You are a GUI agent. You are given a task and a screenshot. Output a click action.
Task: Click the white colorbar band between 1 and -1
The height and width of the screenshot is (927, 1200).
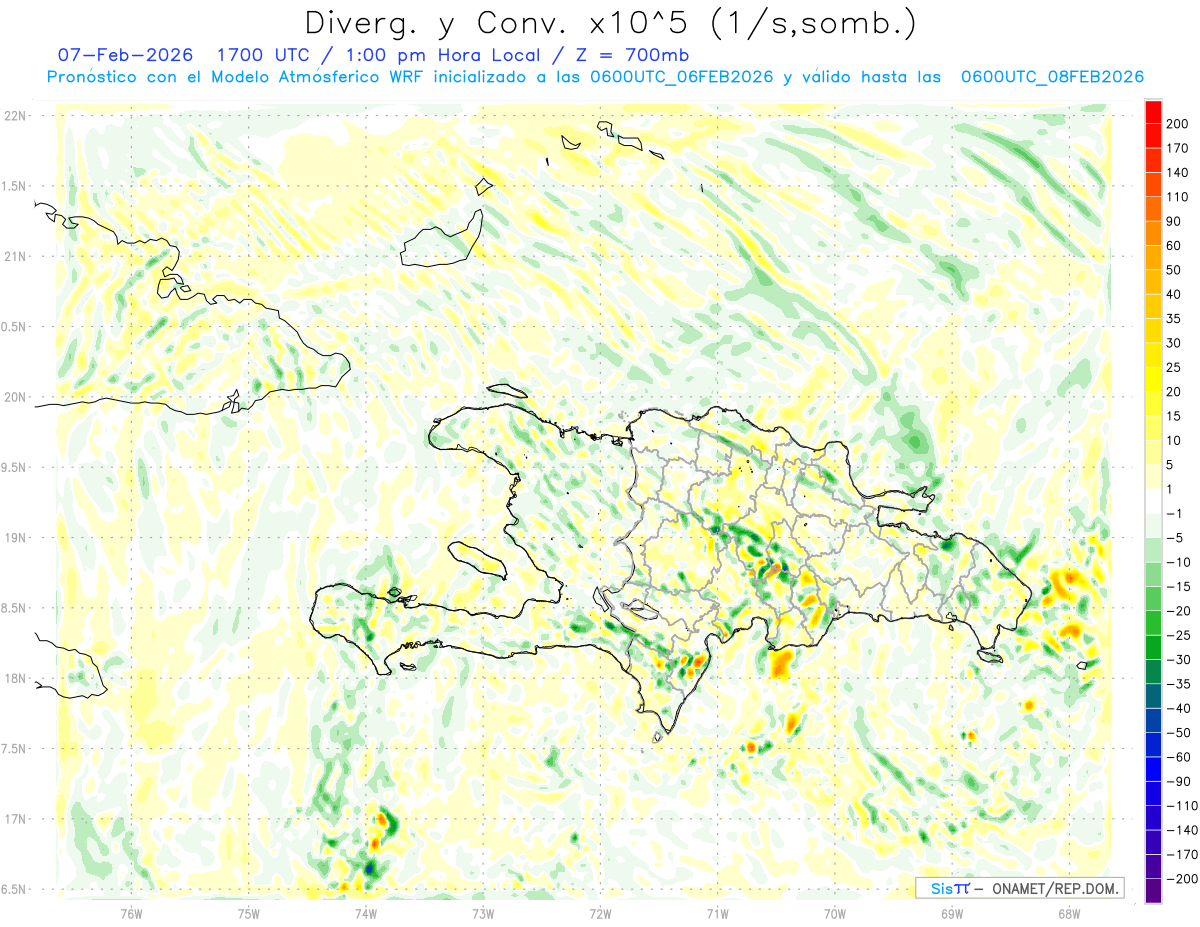point(1153,501)
